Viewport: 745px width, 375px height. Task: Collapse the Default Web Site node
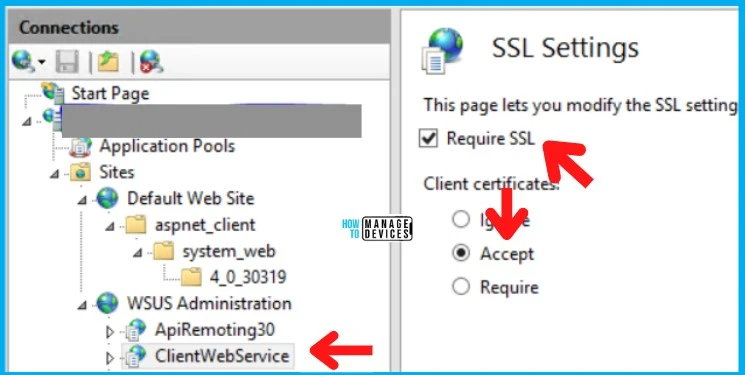click(83, 200)
